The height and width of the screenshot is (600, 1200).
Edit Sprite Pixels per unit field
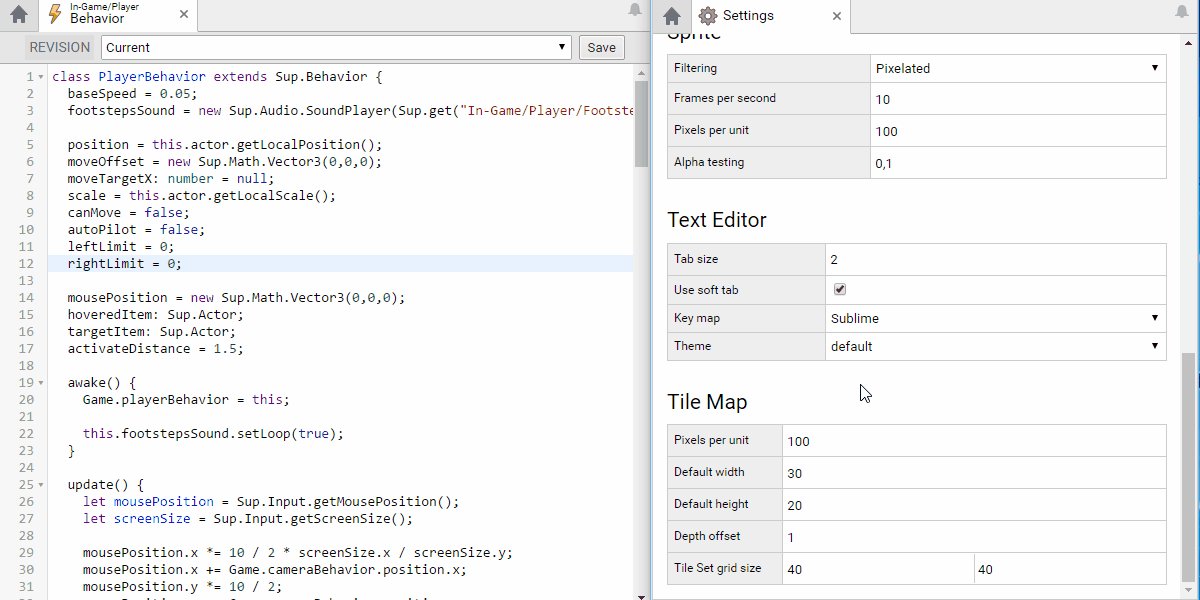coord(1018,131)
